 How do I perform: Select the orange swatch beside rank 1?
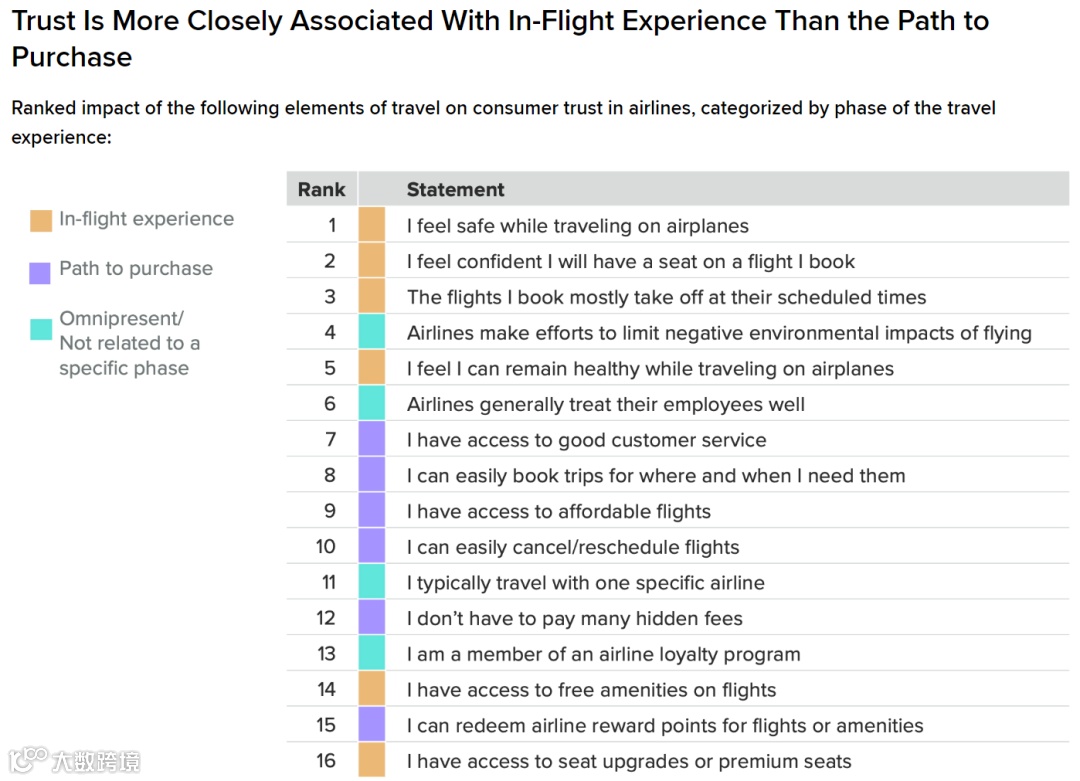point(372,225)
